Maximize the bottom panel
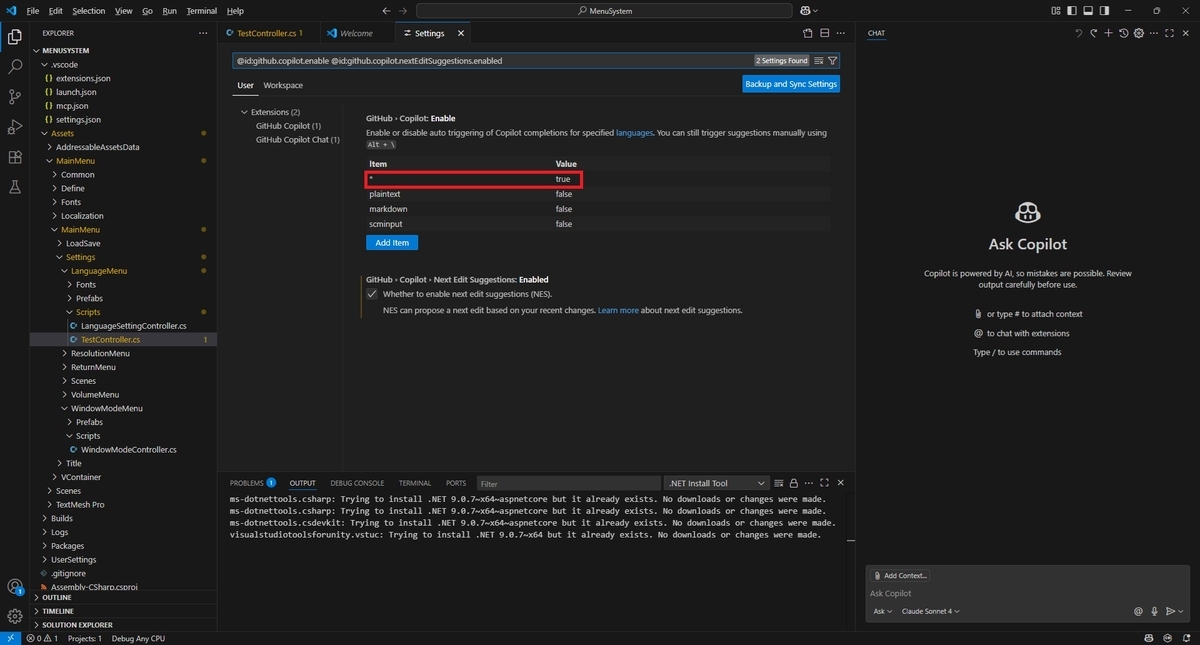This screenshot has width=1200, height=645. pyautogui.click(x=825, y=483)
